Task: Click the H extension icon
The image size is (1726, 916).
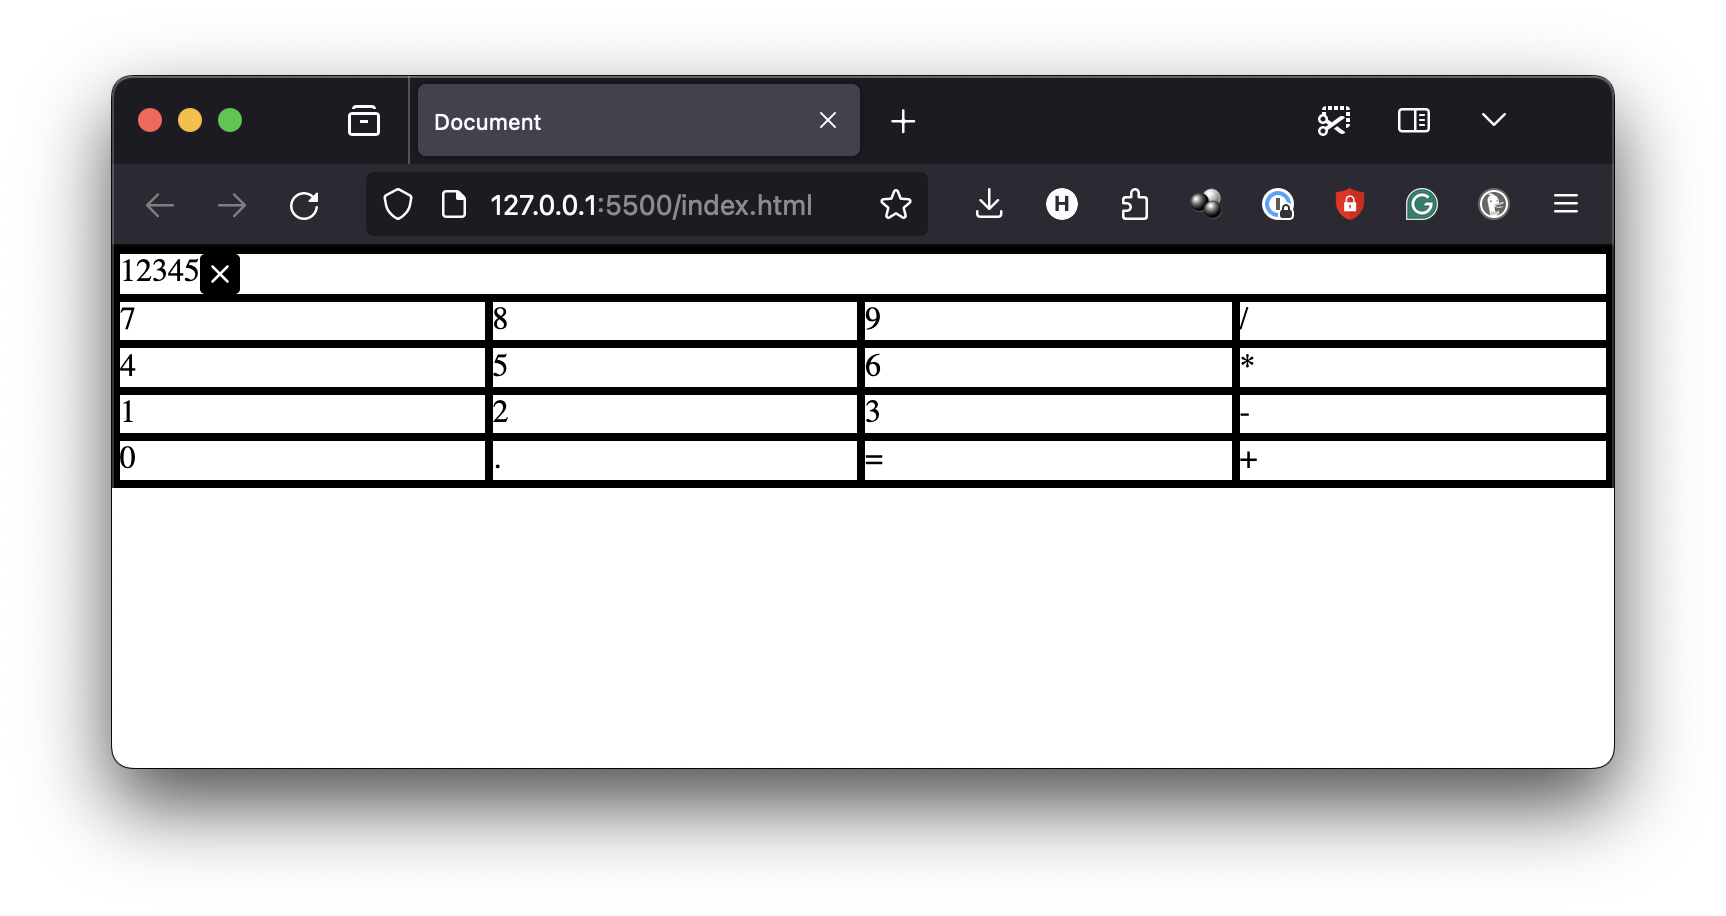Action: pos(1061,204)
